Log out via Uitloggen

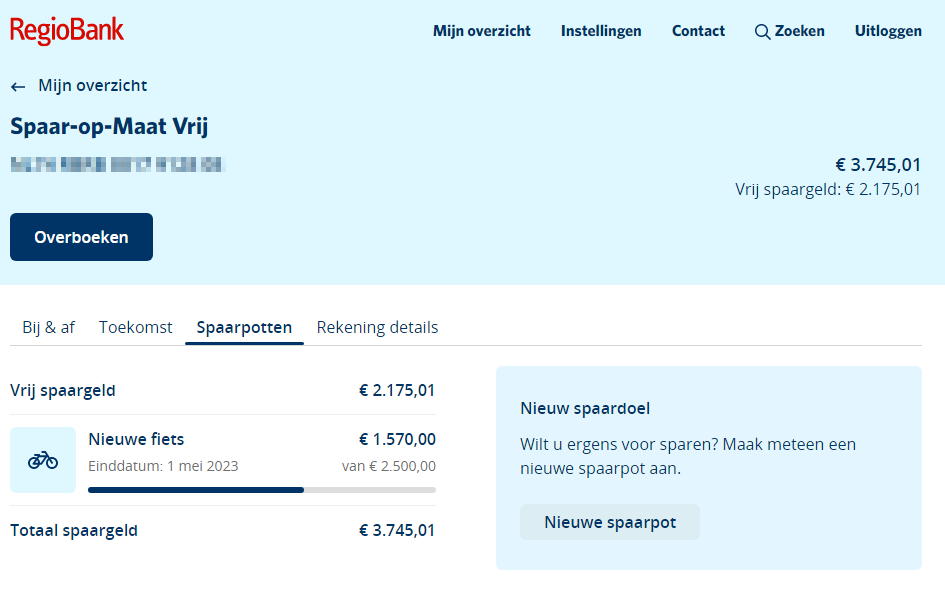(x=888, y=31)
